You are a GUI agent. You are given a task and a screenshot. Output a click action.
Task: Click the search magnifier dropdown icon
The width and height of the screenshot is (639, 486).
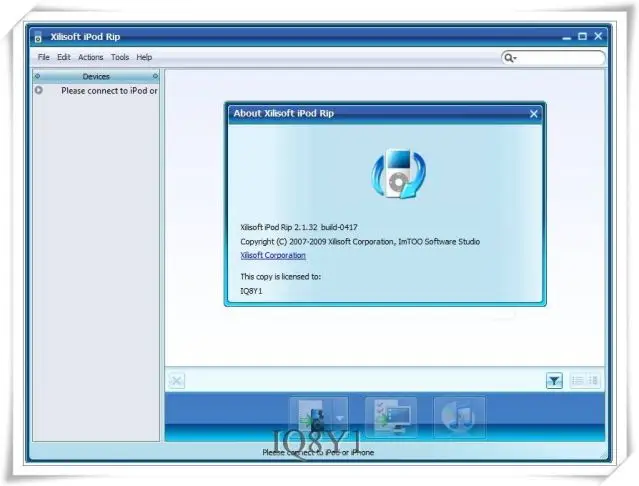510,58
